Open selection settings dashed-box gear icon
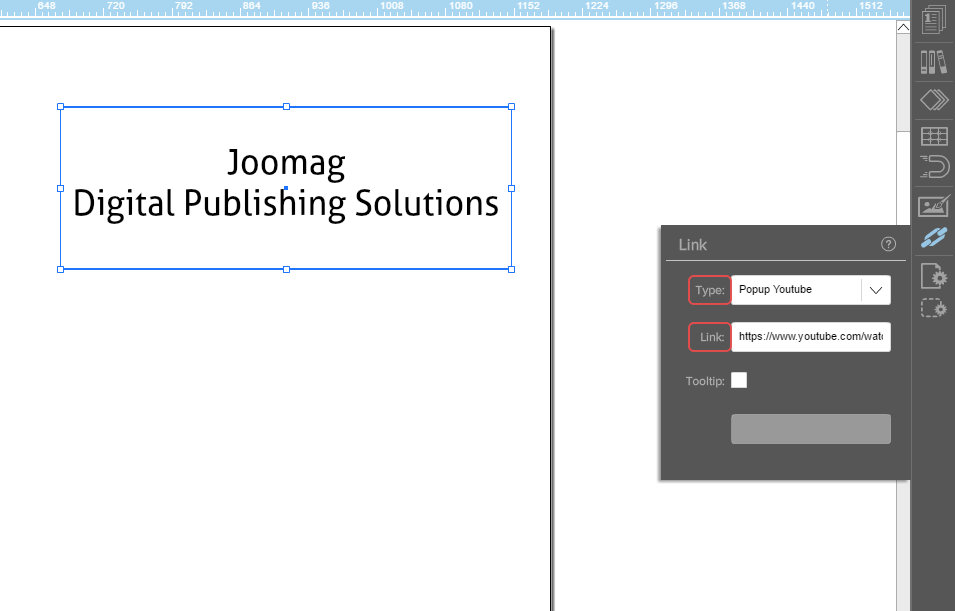Screen dimensions: 955x611 (933, 308)
